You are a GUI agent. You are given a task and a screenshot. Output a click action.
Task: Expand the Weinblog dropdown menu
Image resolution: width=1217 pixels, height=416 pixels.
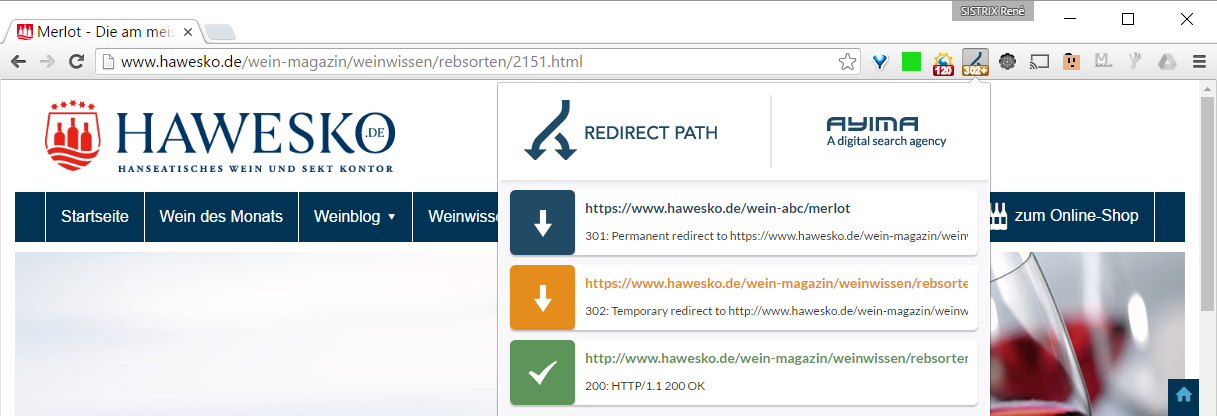click(x=355, y=216)
